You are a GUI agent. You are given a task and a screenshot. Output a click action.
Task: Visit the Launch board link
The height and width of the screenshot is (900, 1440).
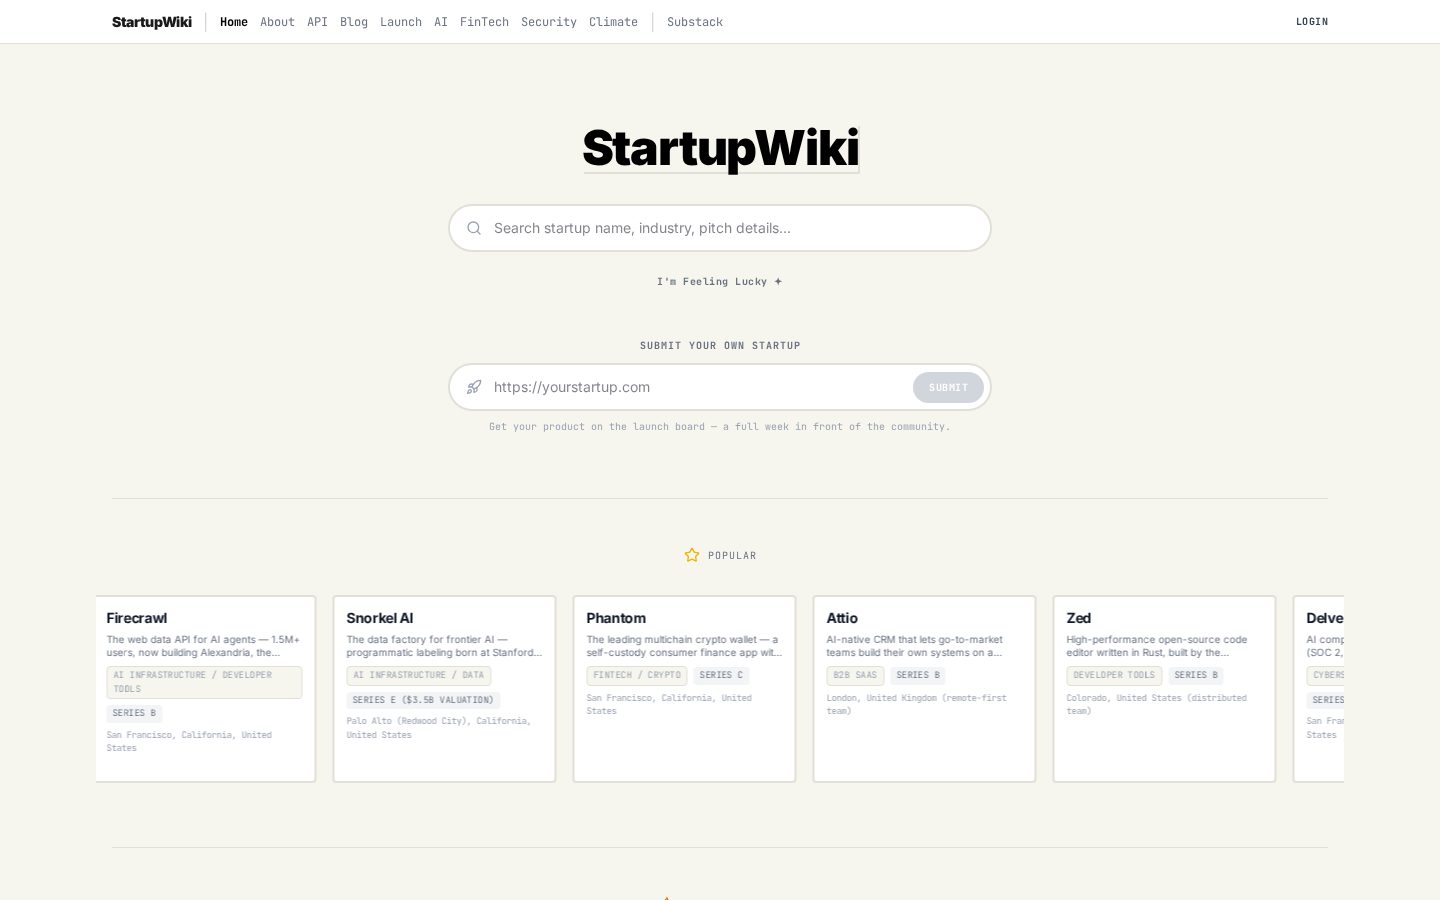pos(401,22)
